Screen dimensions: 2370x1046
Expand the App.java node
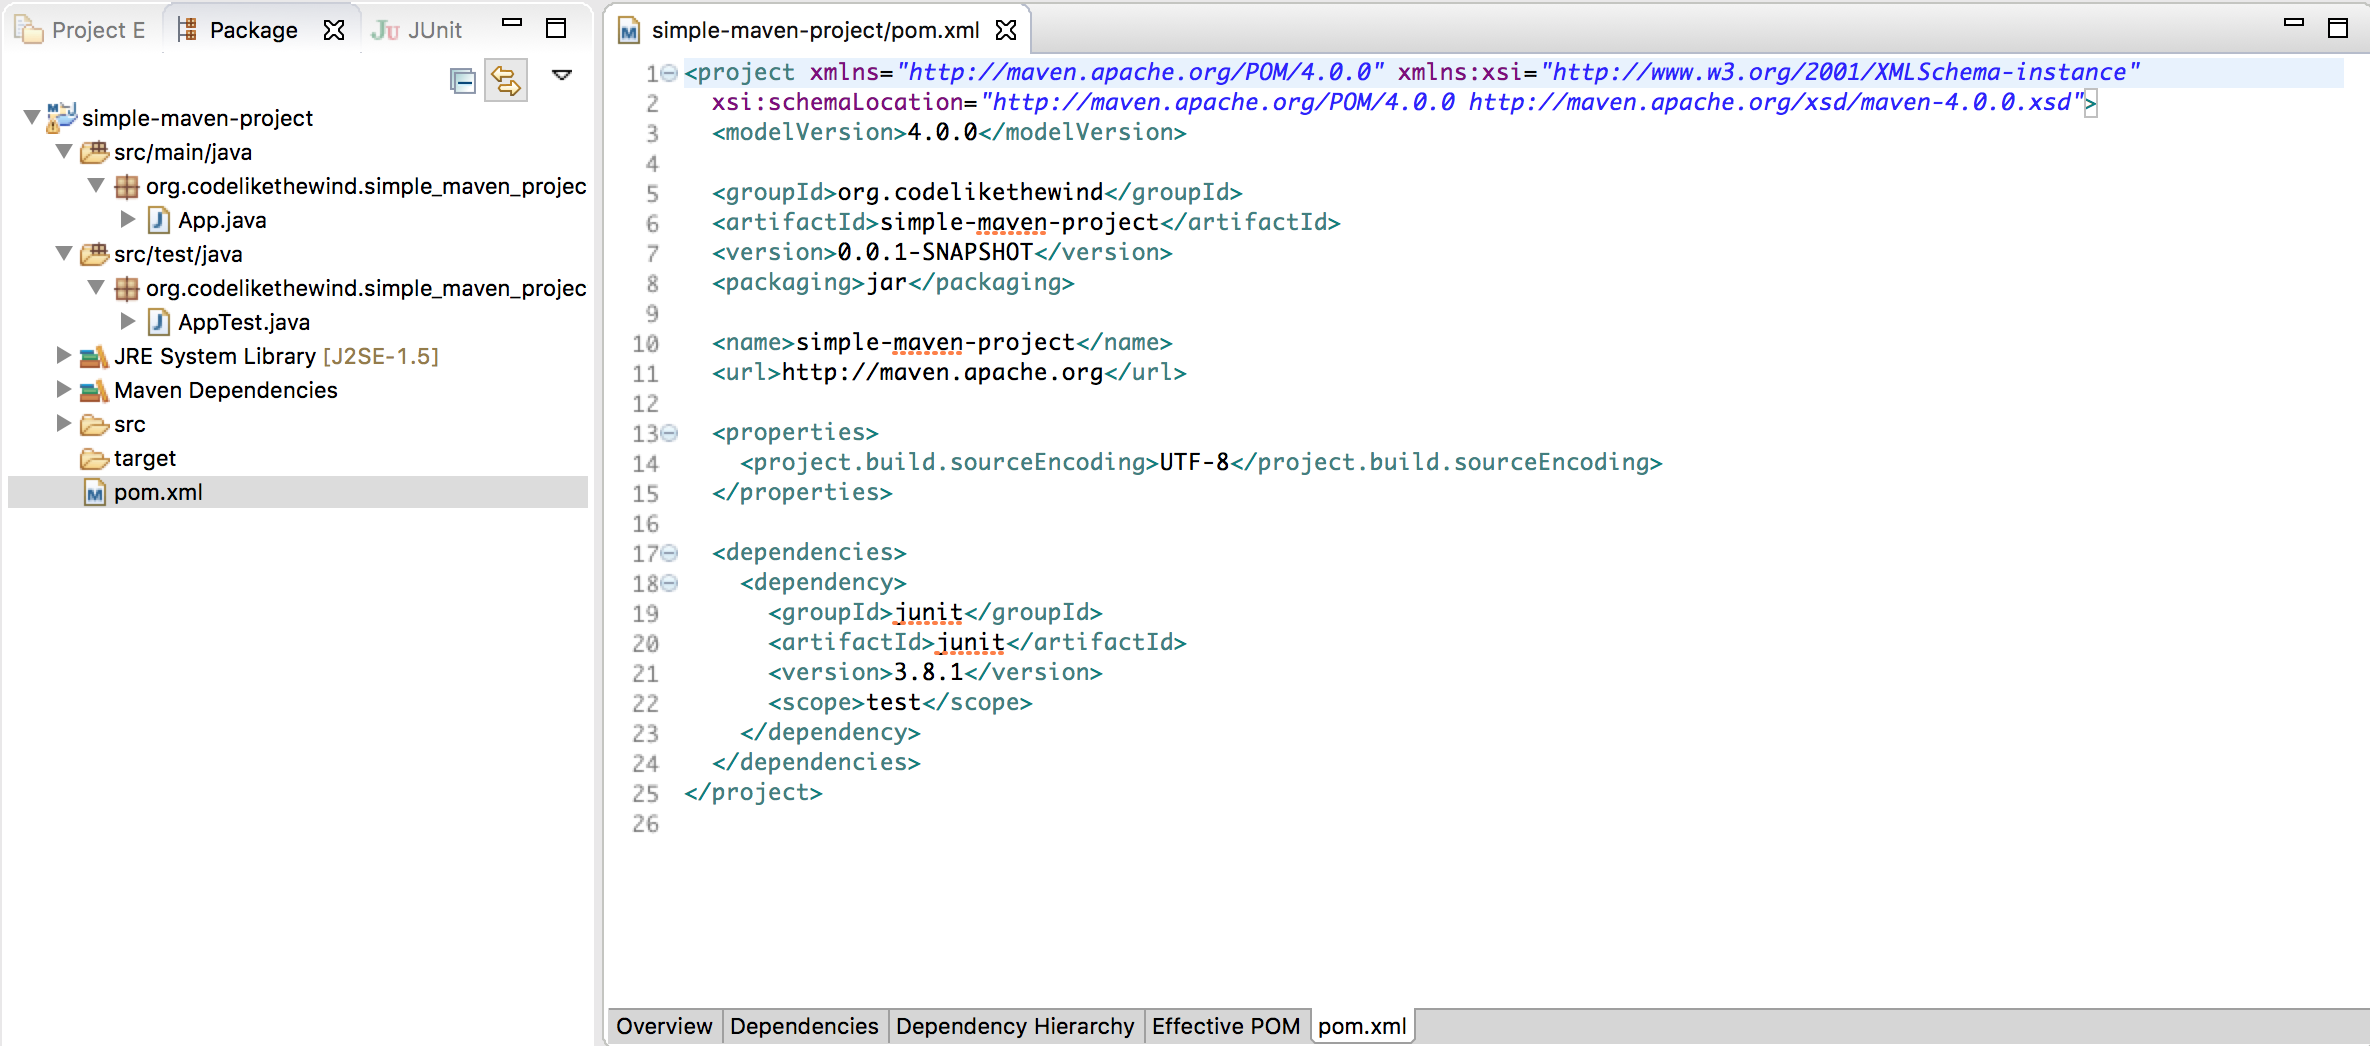coord(128,219)
